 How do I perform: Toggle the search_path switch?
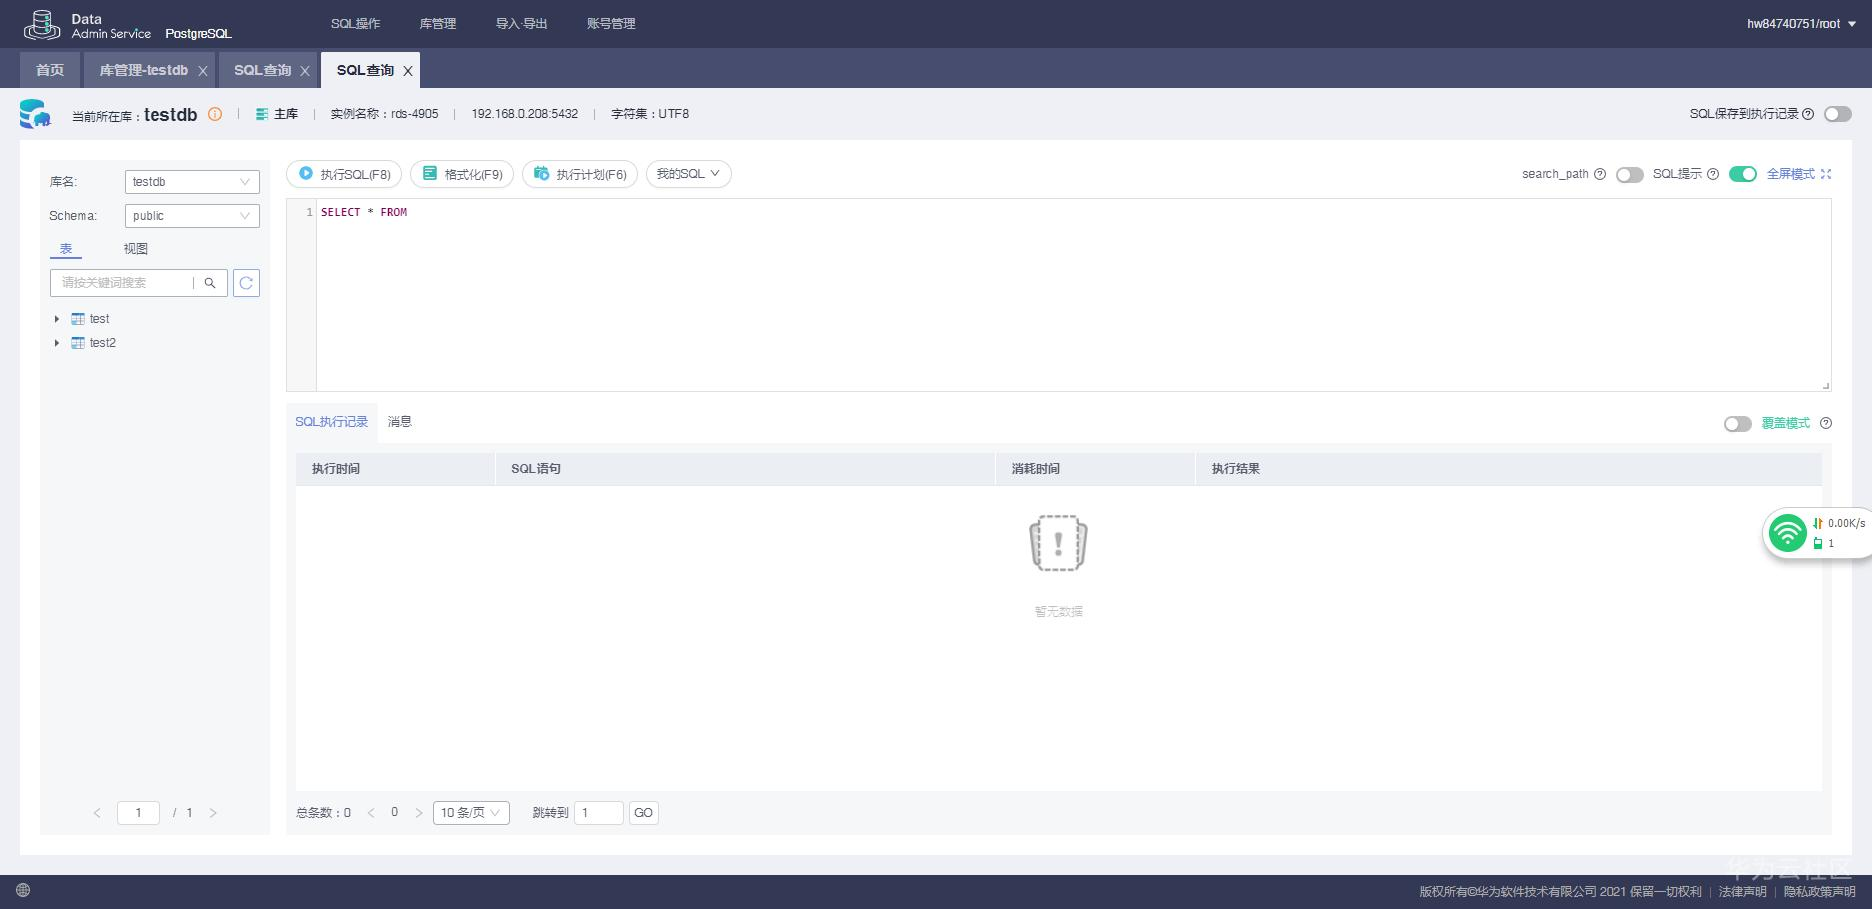click(x=1630, y=175)
